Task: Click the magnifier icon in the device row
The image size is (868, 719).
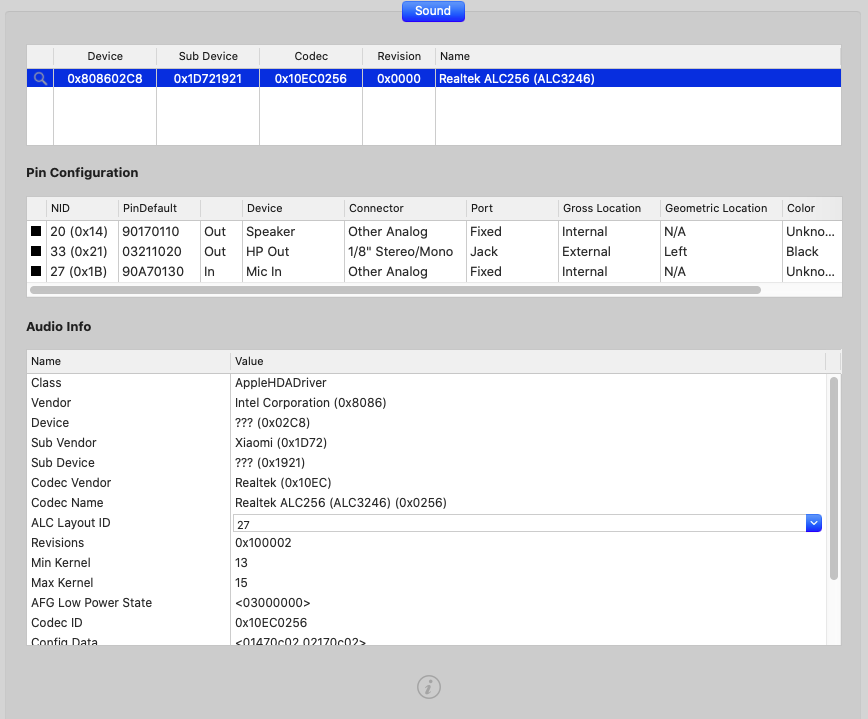Action: tap(40, 79)
